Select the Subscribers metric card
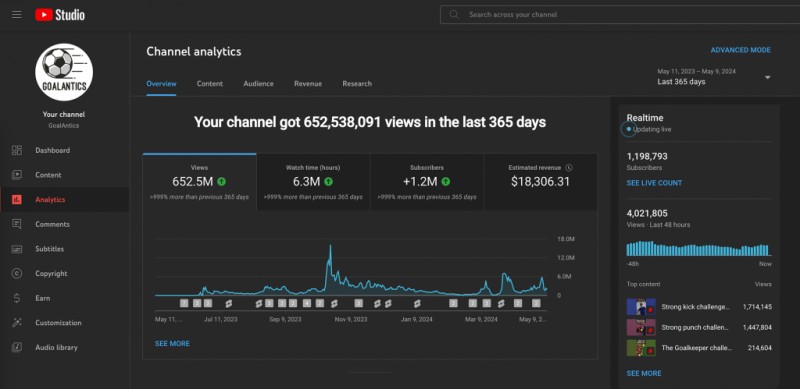800x389 pixels. (x=427, y=182)
